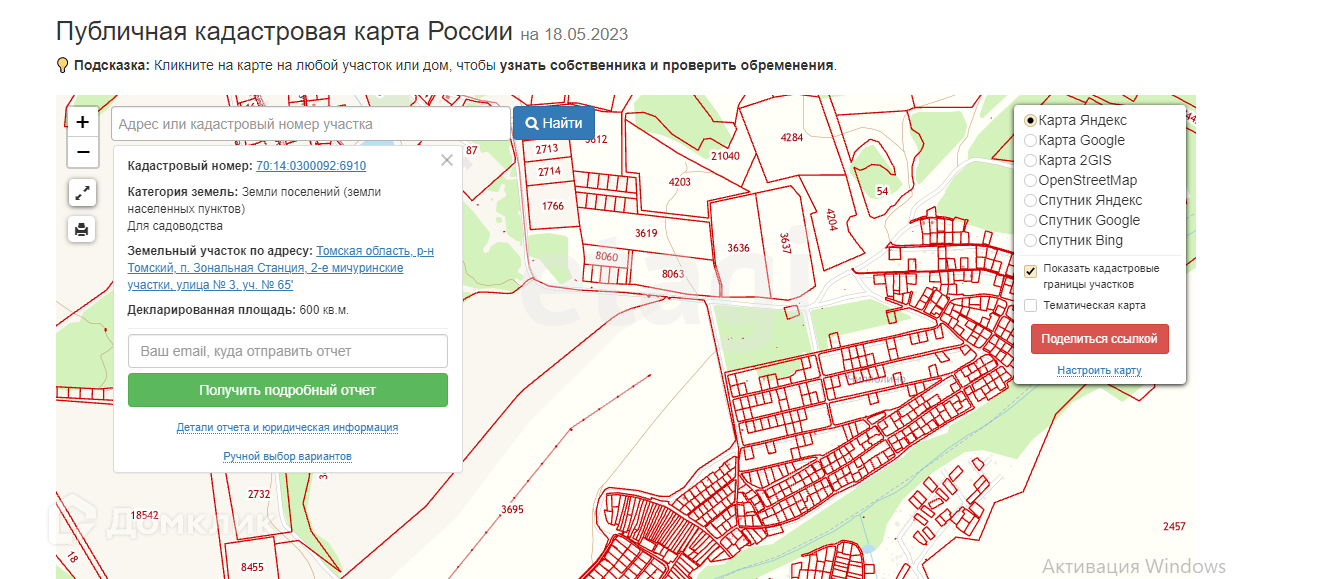Click parcel 2457 on the map
Viewport: 1335px width, 579px height.
1174,526
